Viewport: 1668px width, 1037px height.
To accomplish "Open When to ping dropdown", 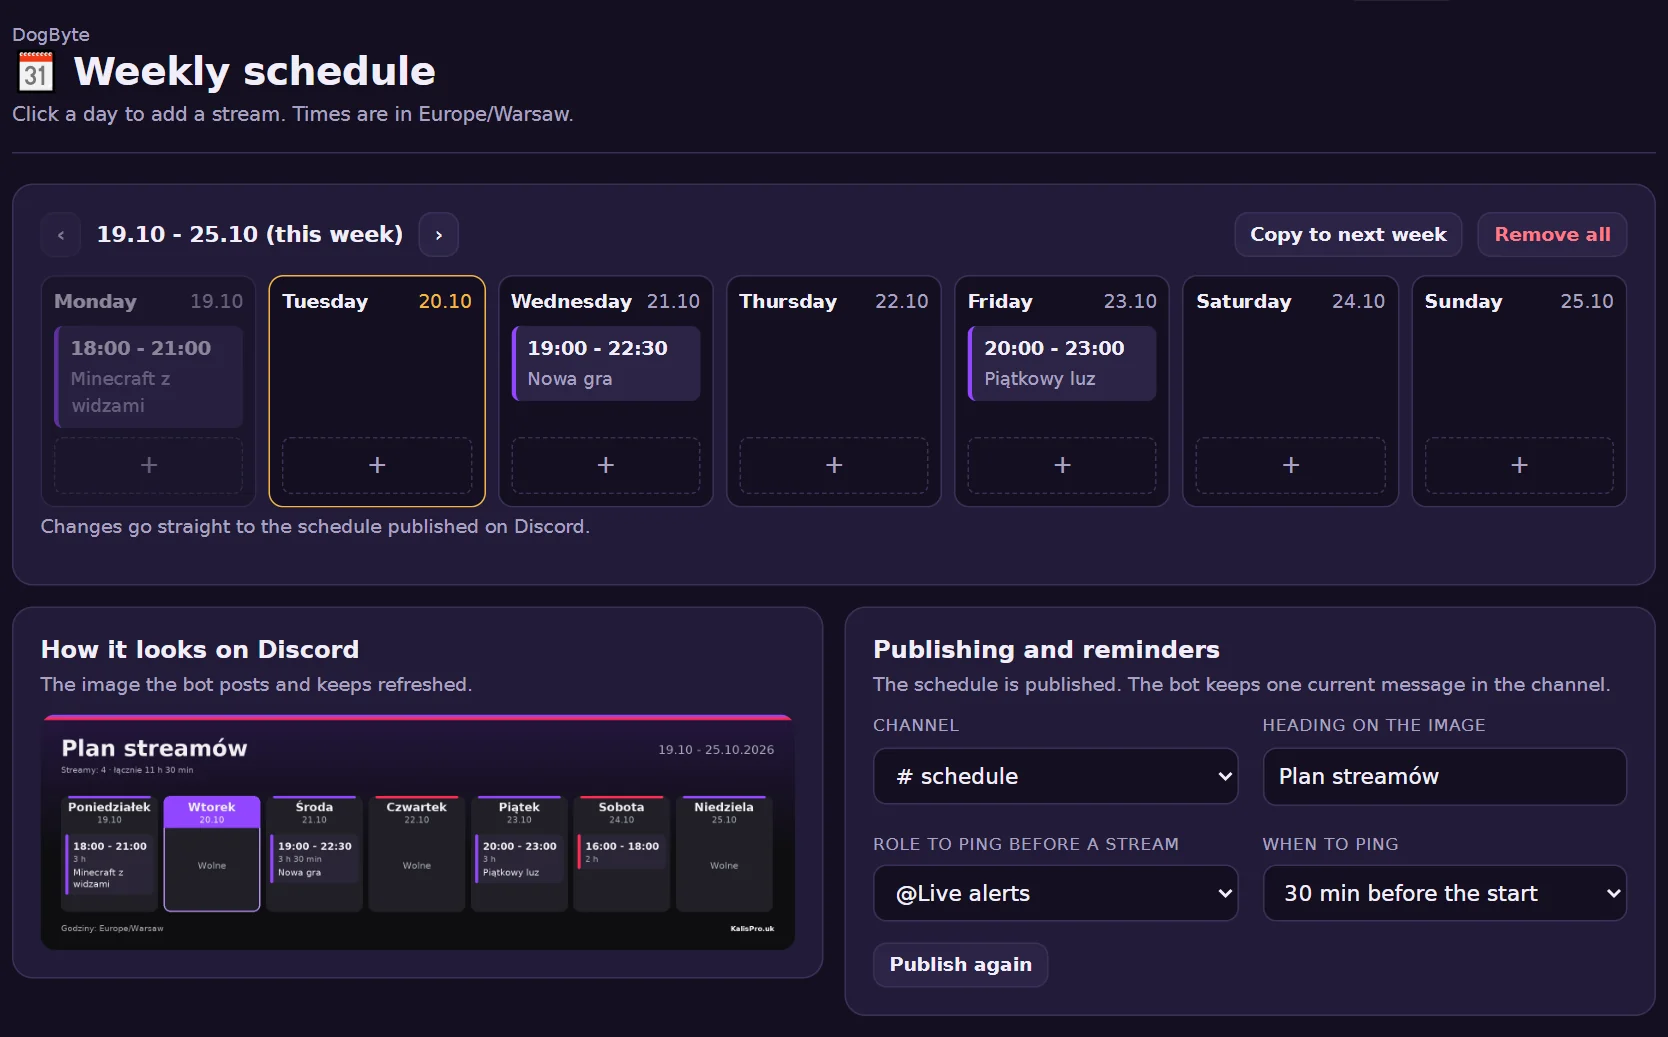I will (1444, 893).
